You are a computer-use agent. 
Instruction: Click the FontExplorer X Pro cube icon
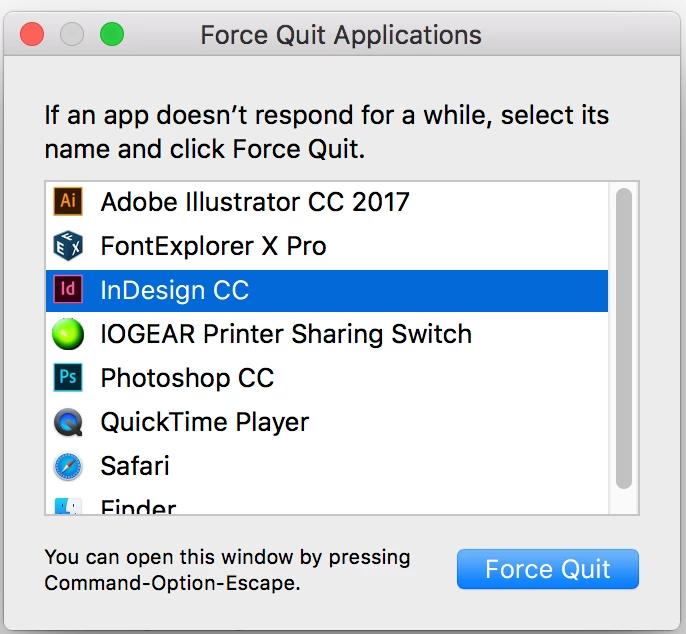tap(68, 245)
